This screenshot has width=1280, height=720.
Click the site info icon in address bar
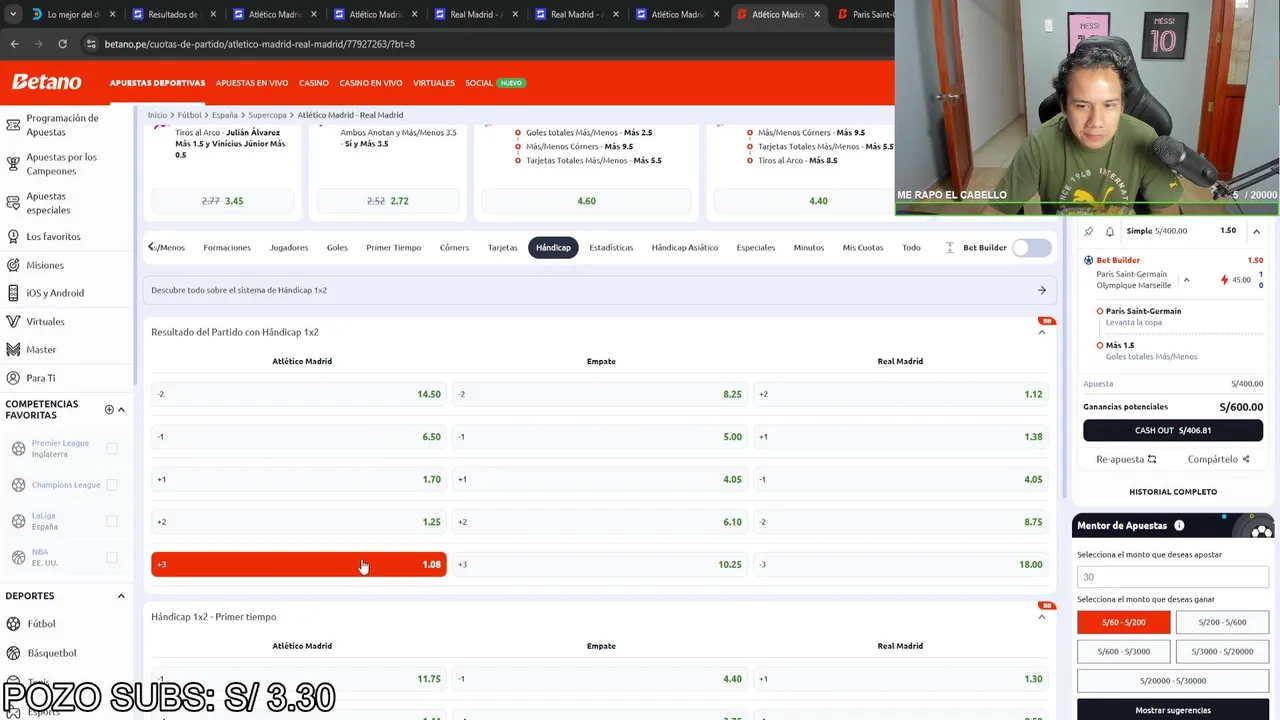92,44
